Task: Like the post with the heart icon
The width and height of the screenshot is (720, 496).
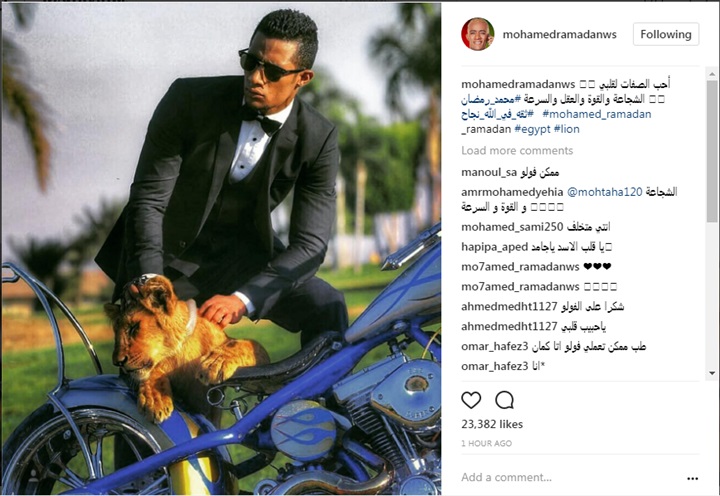Action: 471,400
